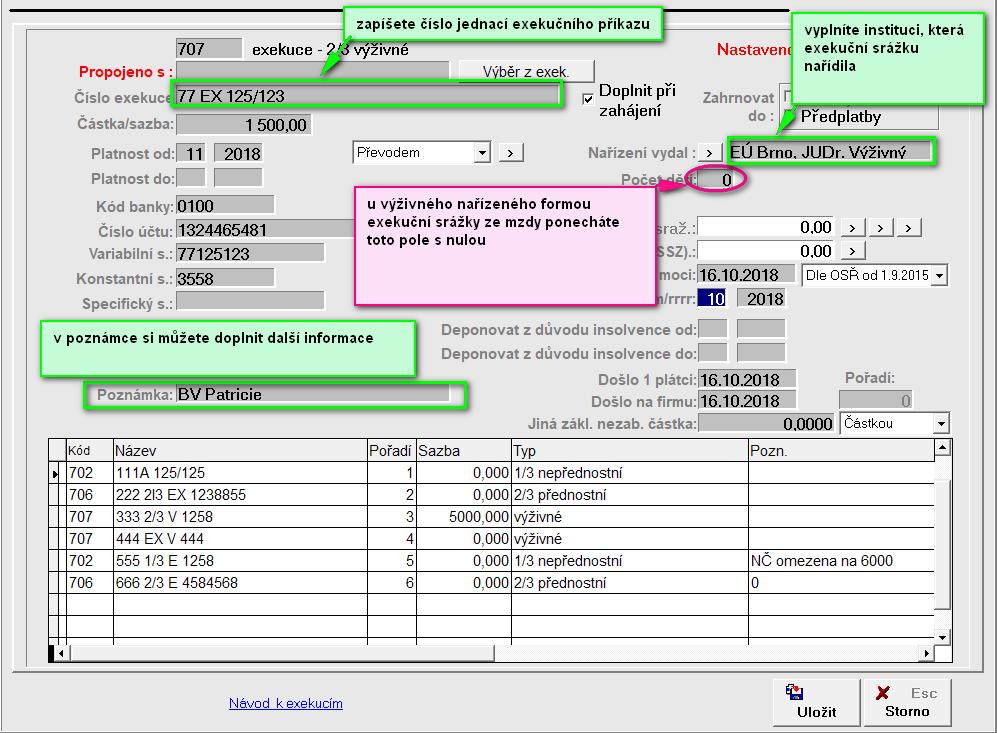Click the Číslo účtu field 1324465481
Screen dimensions: 997x733
(265, 229)
